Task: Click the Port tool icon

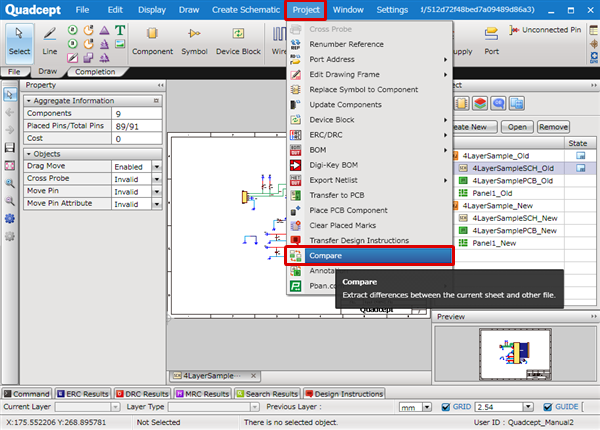Action: coord(491,34)
